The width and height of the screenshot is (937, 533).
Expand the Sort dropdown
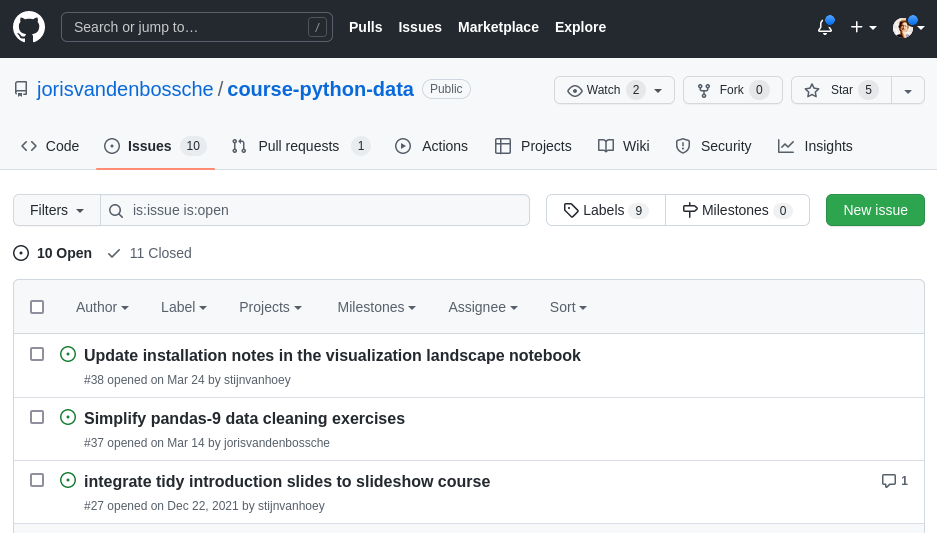click(568, 307)
